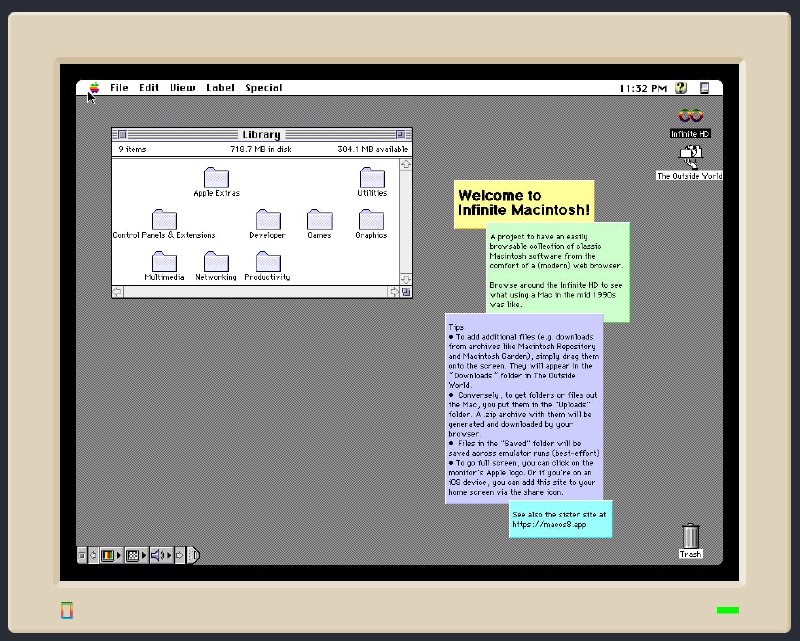
Task: Click the 11:32 PM menu bar clock
Action: pos(643,88)
